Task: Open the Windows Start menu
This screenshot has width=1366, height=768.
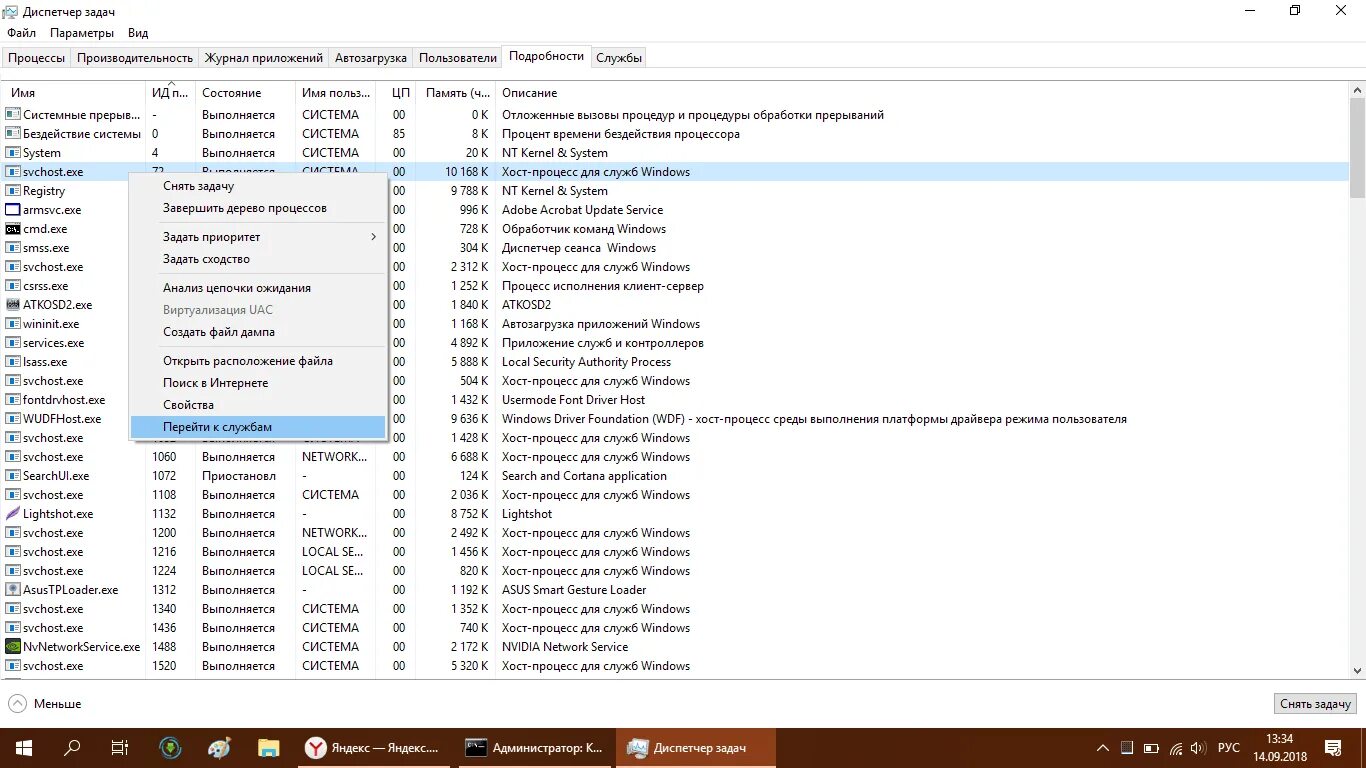Action: (x=24, y=748)
